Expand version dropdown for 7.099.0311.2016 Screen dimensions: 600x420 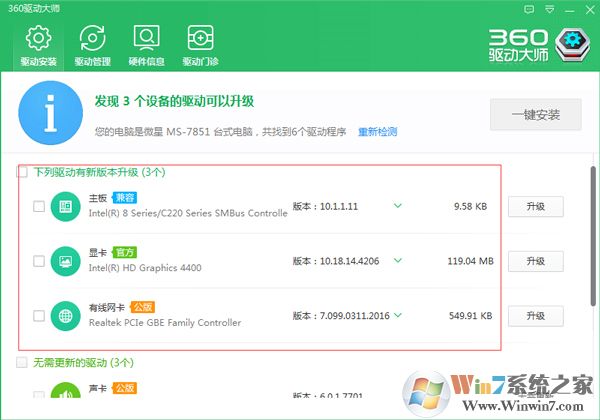pos(397,314)
